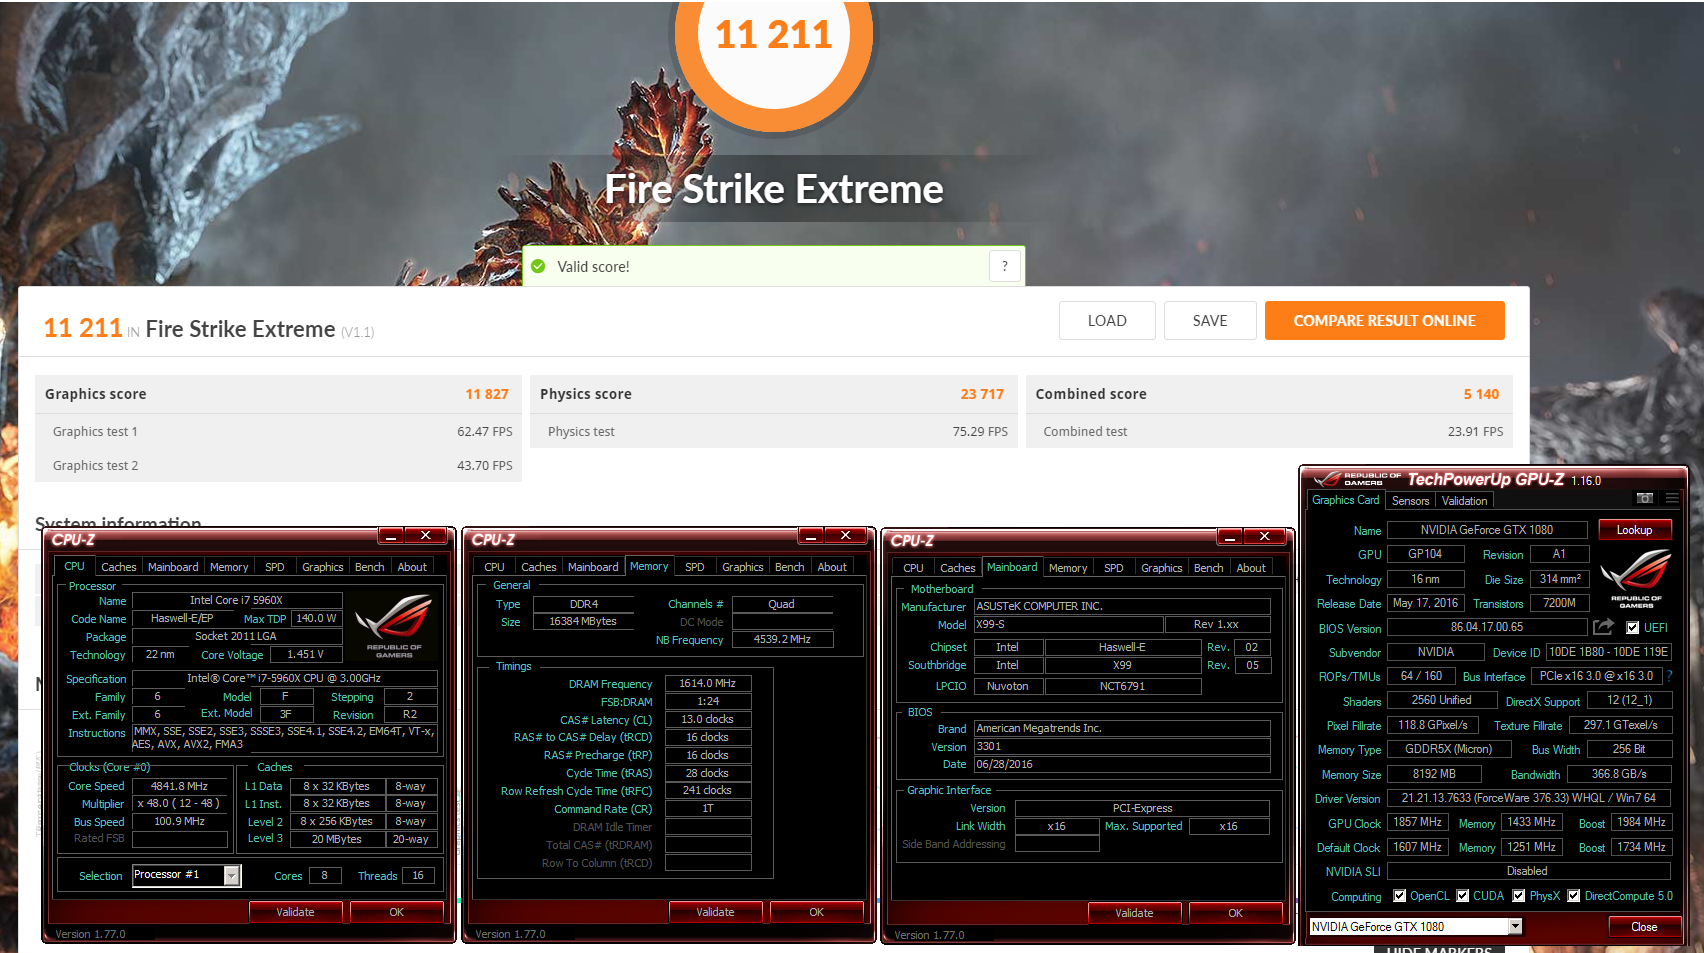
Task: Take a GPU-Z screenshot with camera icon
Action: click(1644, 498)
